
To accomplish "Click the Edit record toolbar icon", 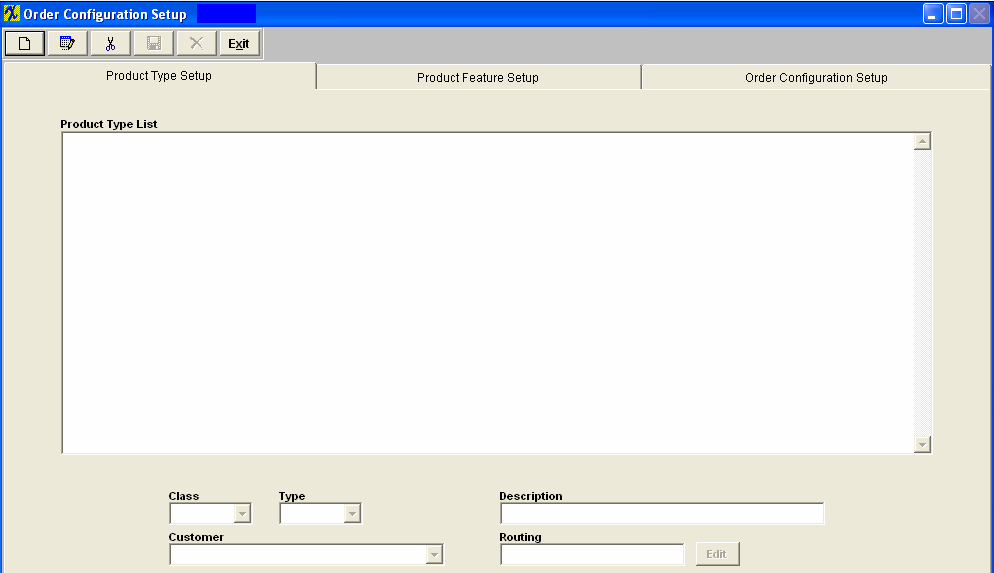I will tap(67, 44).
